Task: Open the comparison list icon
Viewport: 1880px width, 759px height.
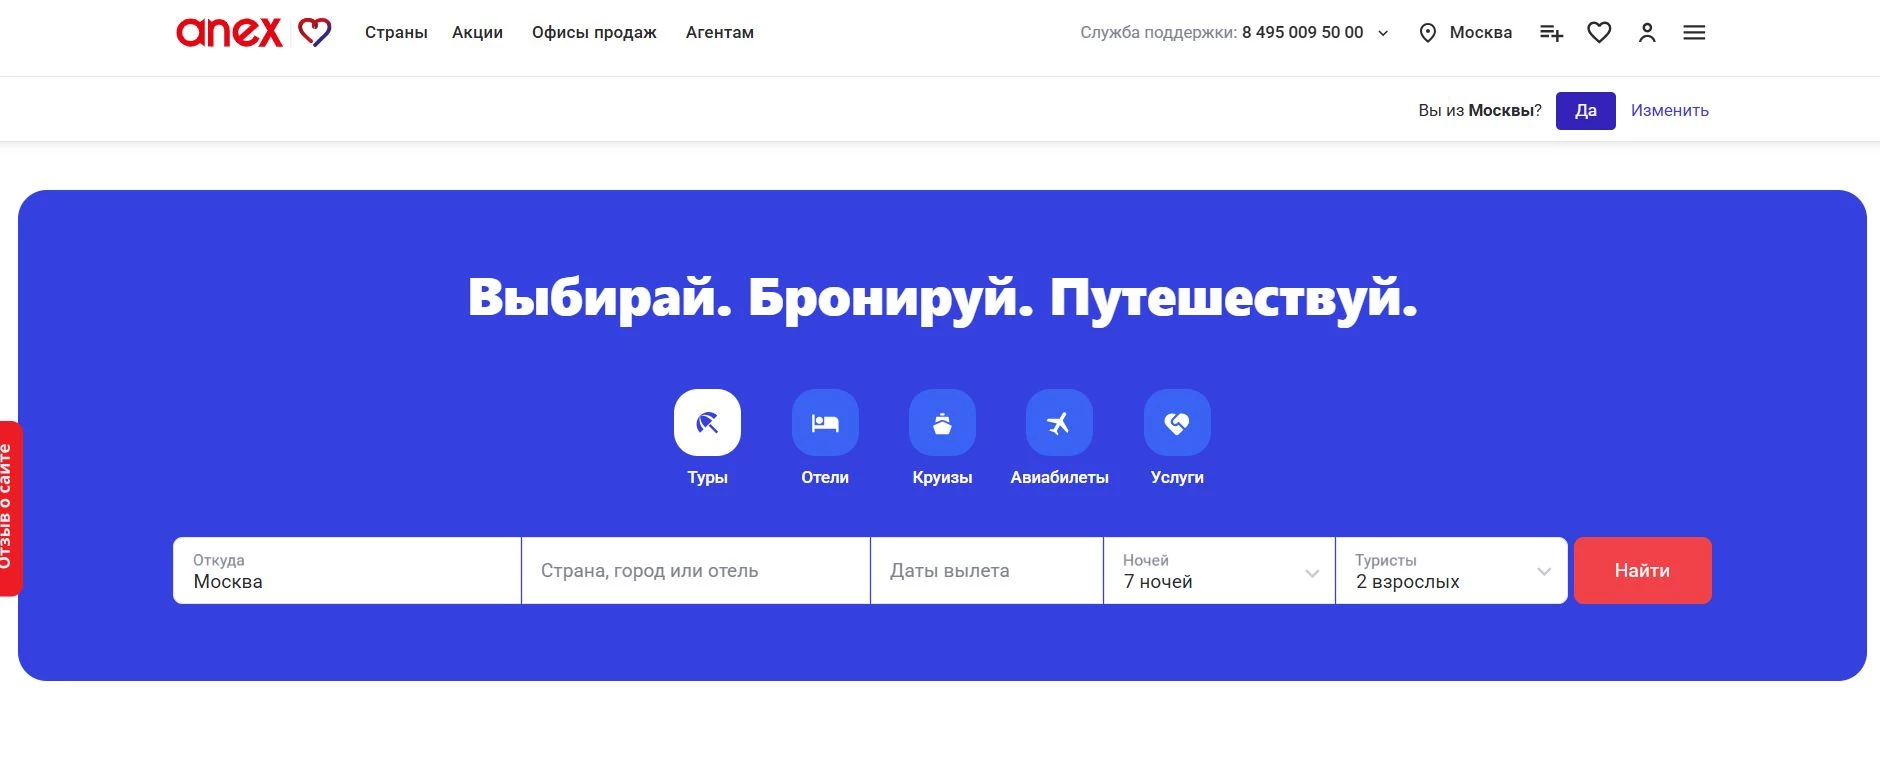Action: point(1551,33)
